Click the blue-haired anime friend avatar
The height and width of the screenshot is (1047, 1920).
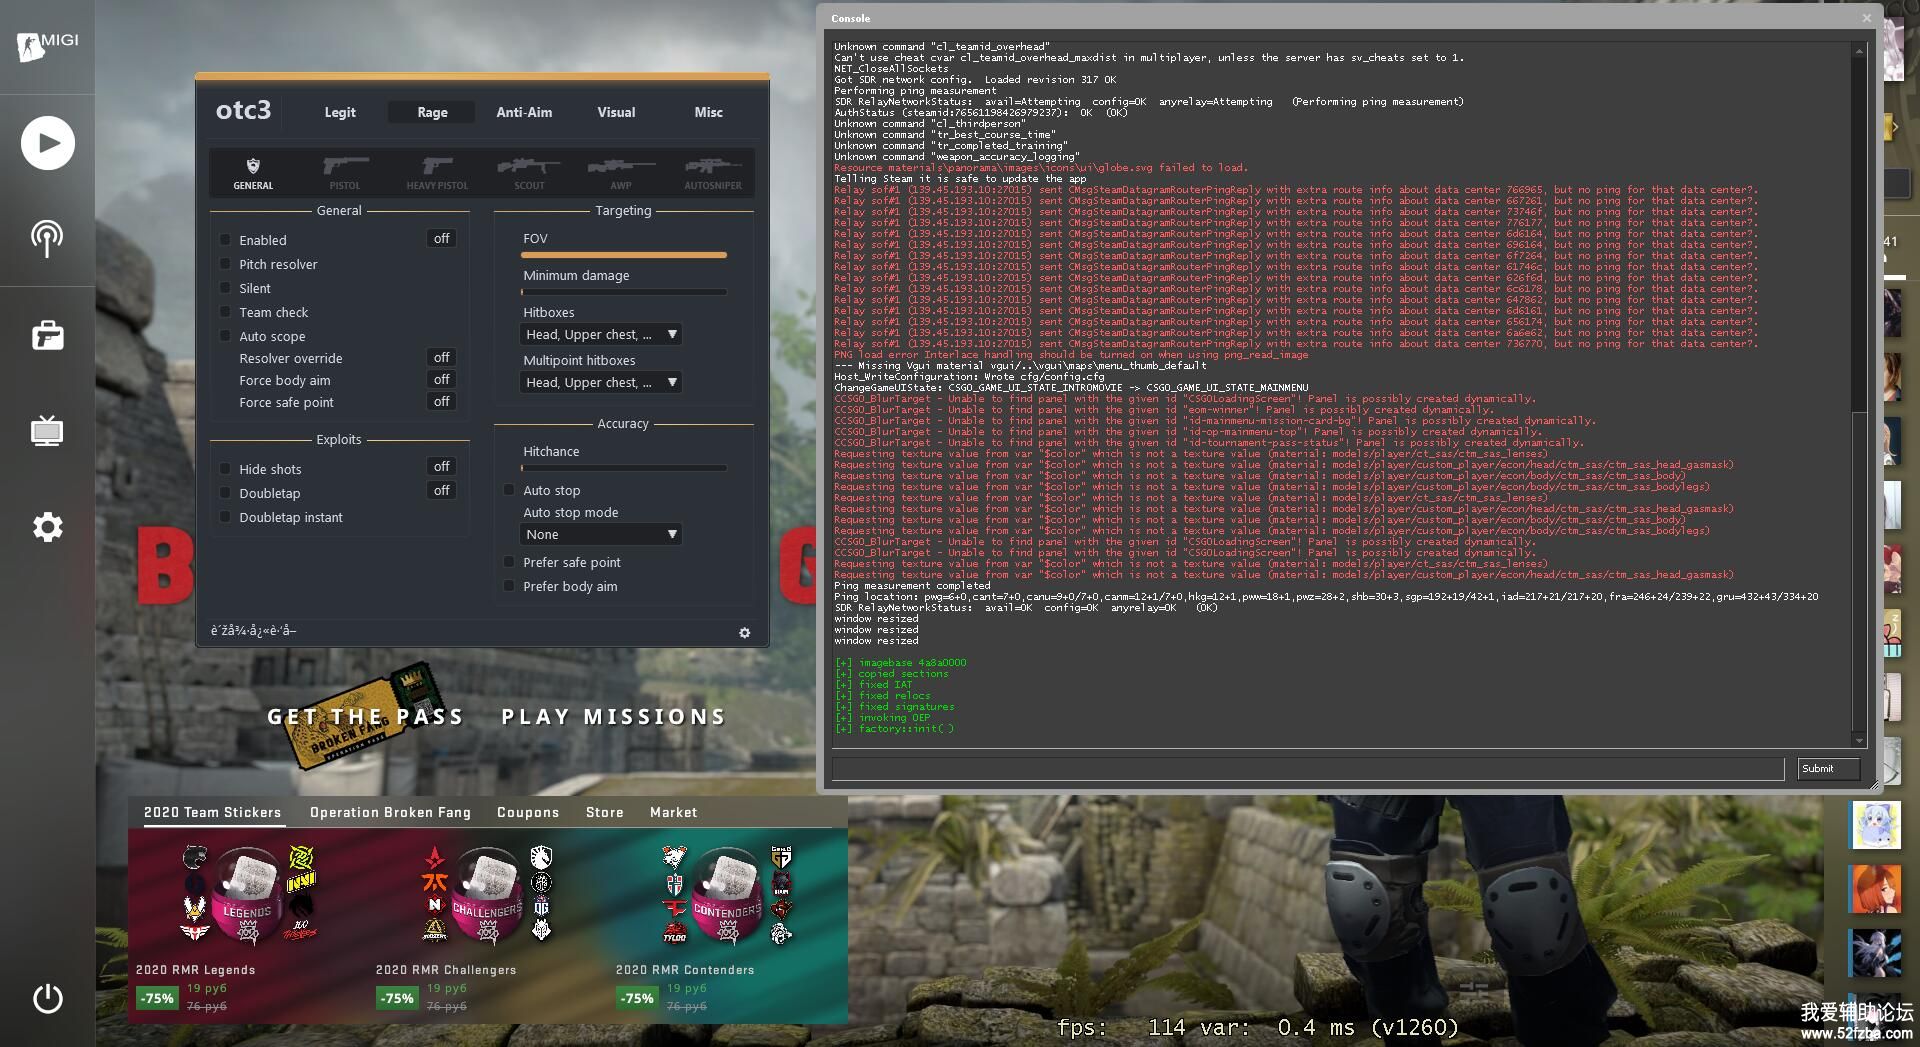coord(1876,825)
